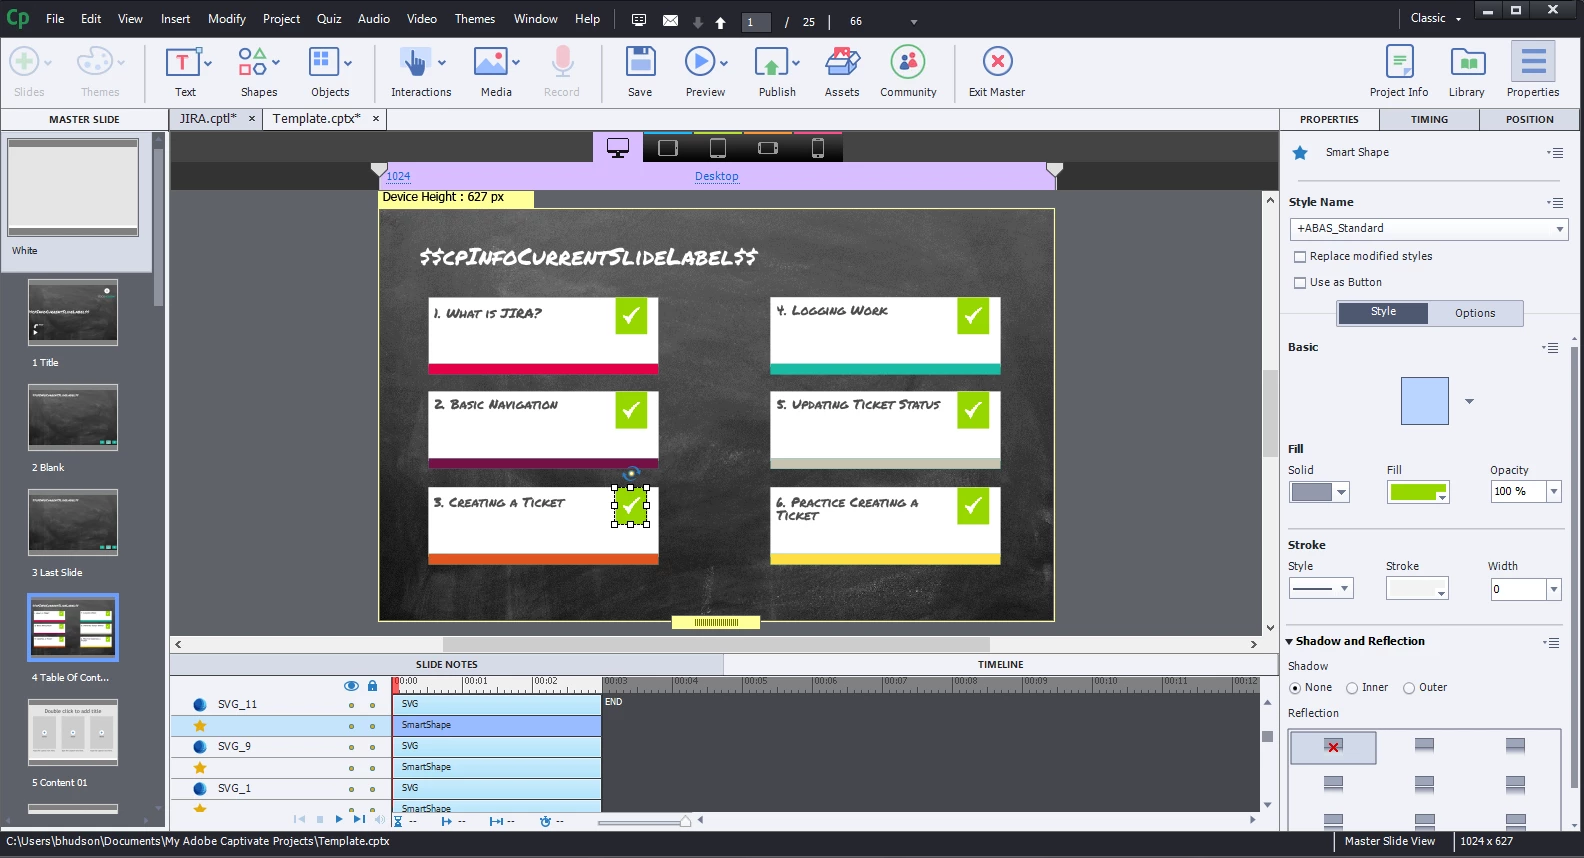The width and height of the screenshot is (1584, 858).
Task: Adjust the timeline zoom slider
Action: coord(685,821)
